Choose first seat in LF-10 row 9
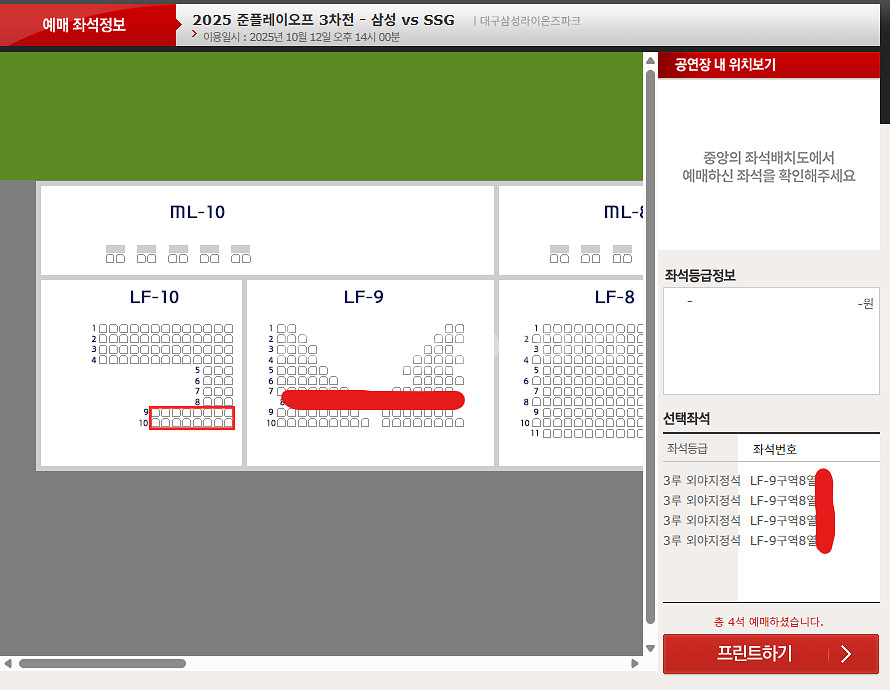The image size is (890, 690). [155, 412]
